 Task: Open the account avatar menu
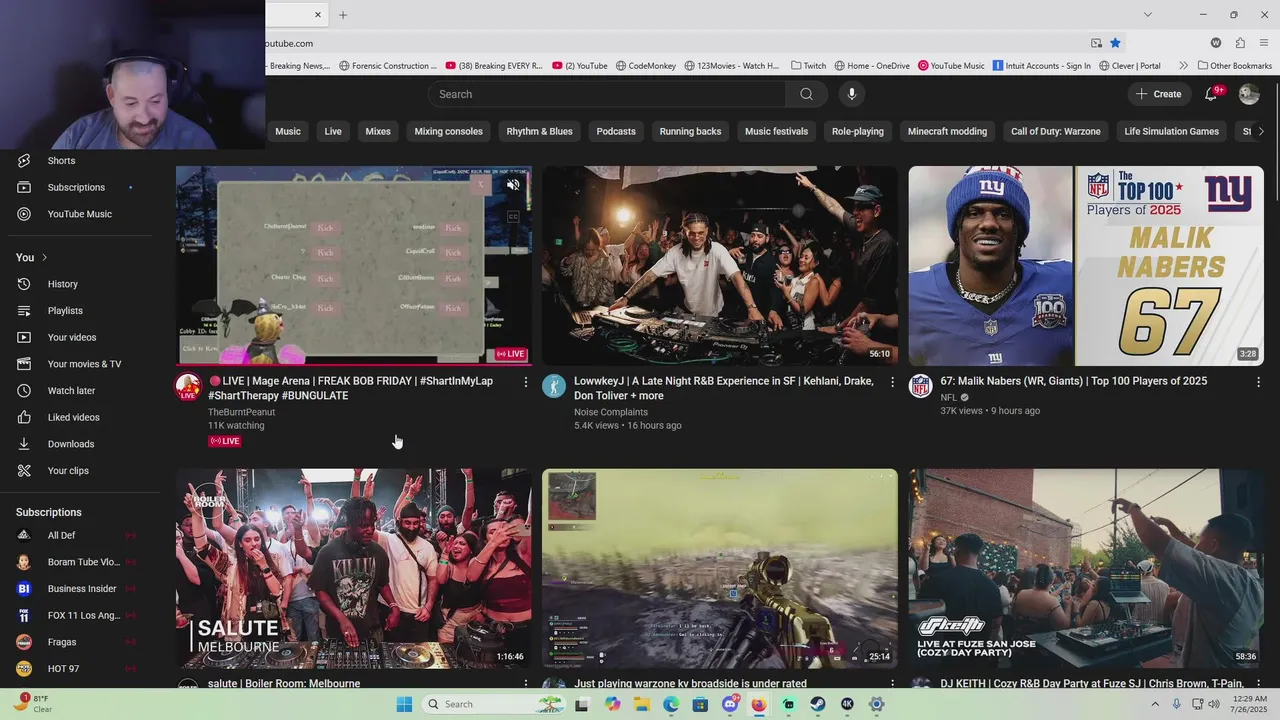pos(1249,94)
